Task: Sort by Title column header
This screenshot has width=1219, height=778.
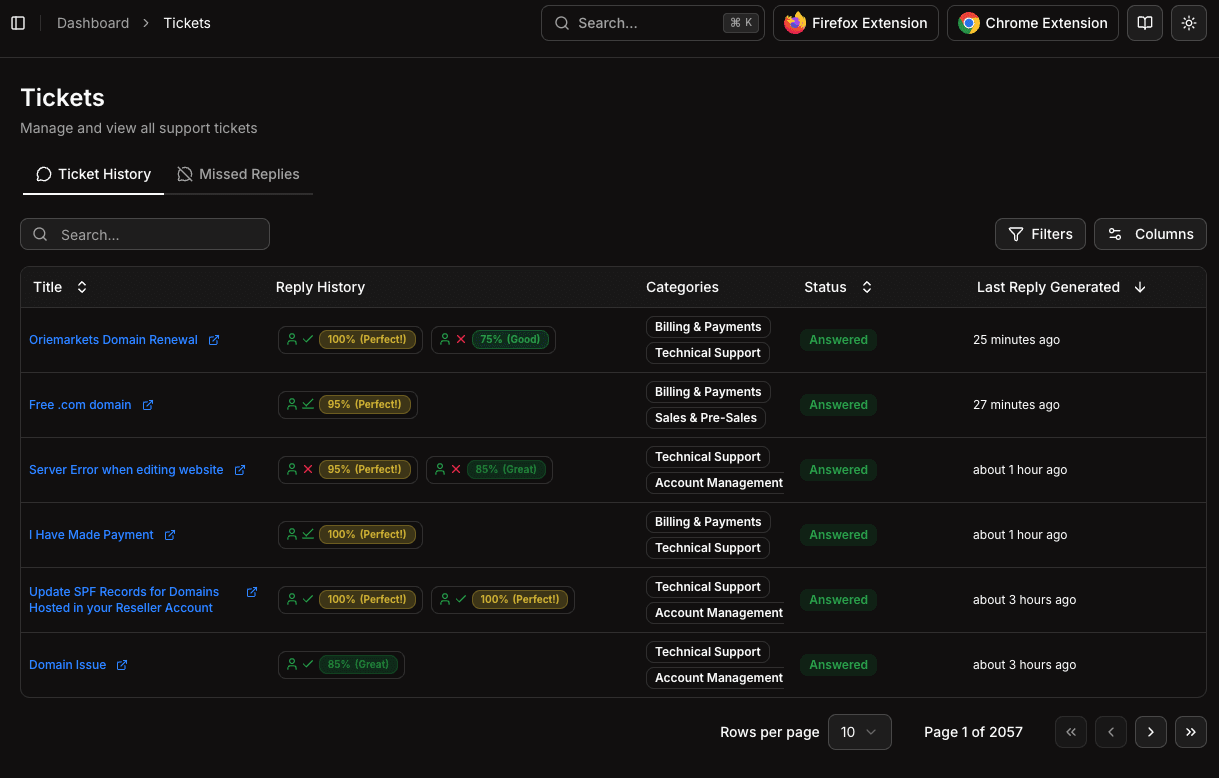Action: click(x=61, y=287)
